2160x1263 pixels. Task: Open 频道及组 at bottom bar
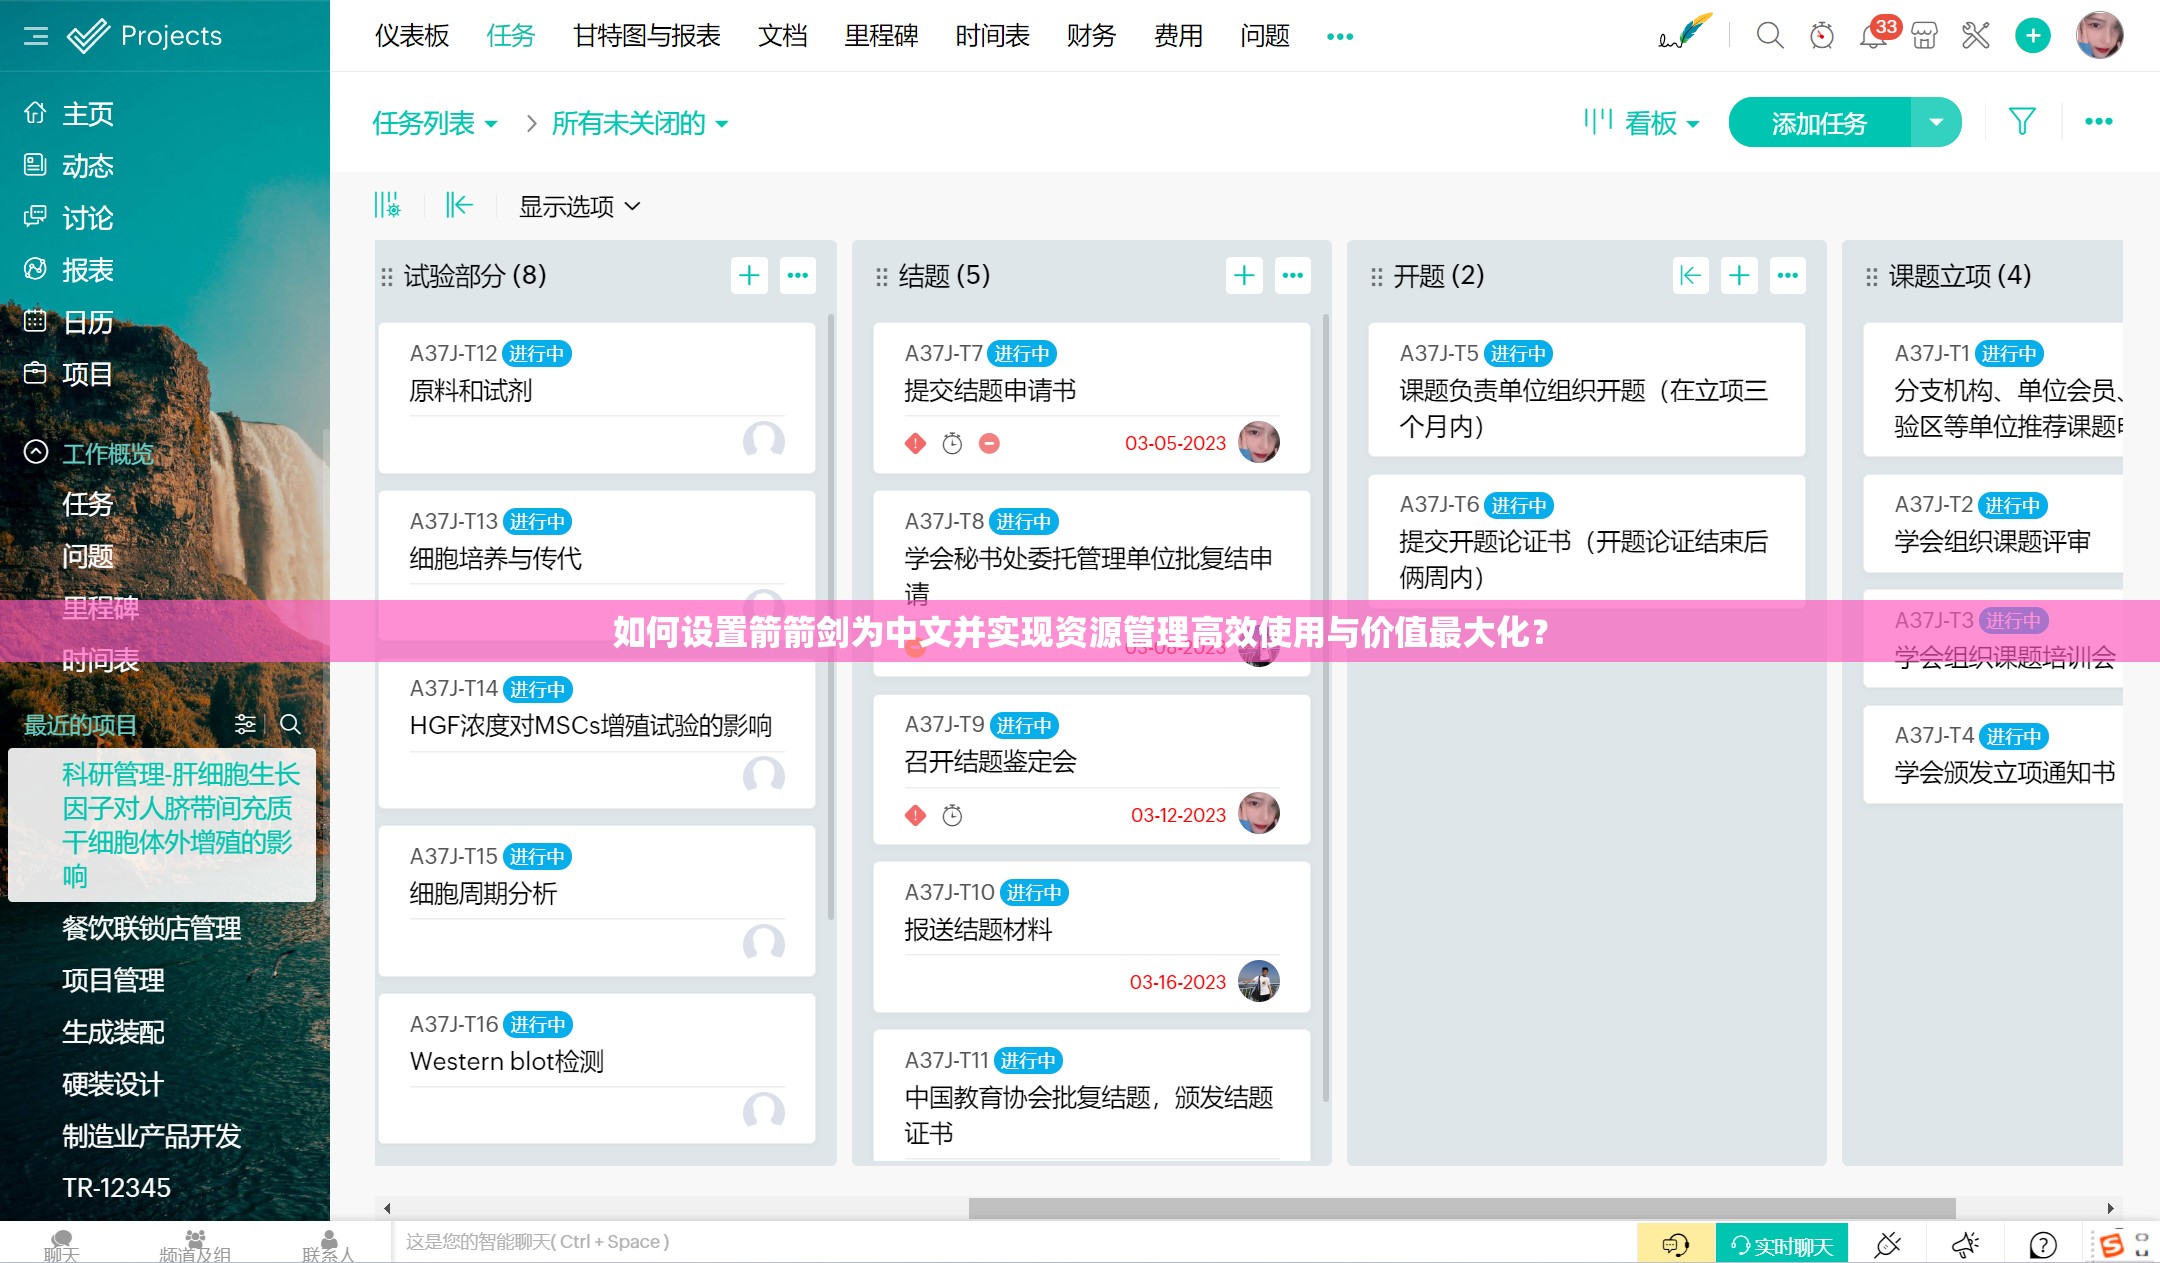[x=195, y=1246]
